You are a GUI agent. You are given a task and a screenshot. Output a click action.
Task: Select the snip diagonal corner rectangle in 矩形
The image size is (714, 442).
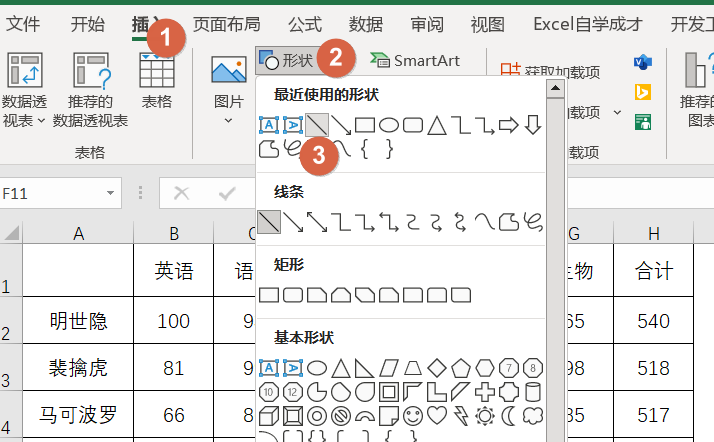tap(365, 295)
